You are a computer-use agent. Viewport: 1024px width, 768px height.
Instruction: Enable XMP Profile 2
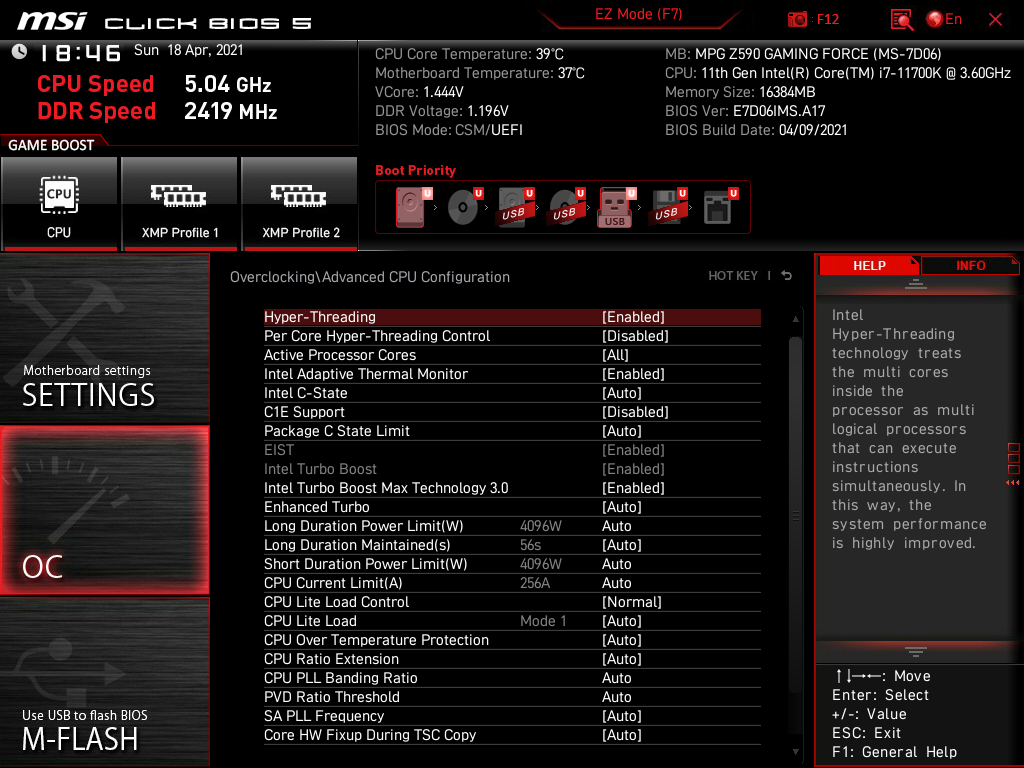[x=300, y=204]
